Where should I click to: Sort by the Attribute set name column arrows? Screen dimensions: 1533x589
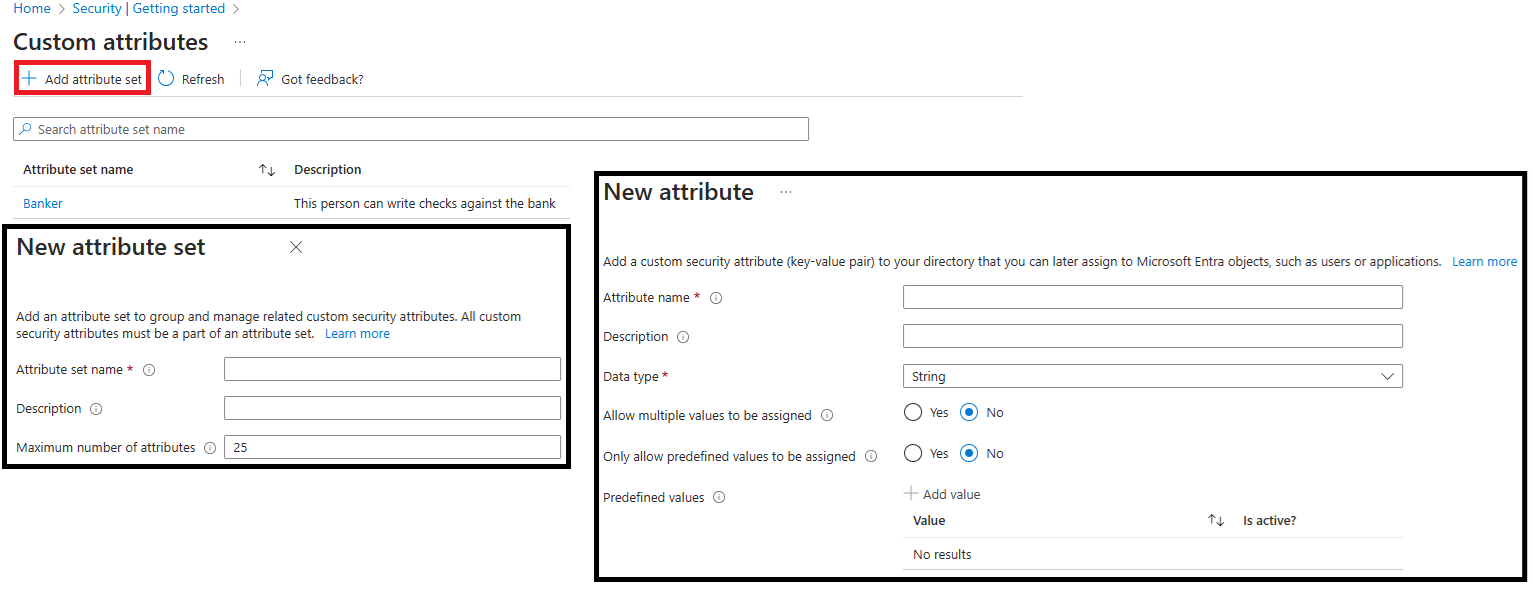[x=267, y=170]
